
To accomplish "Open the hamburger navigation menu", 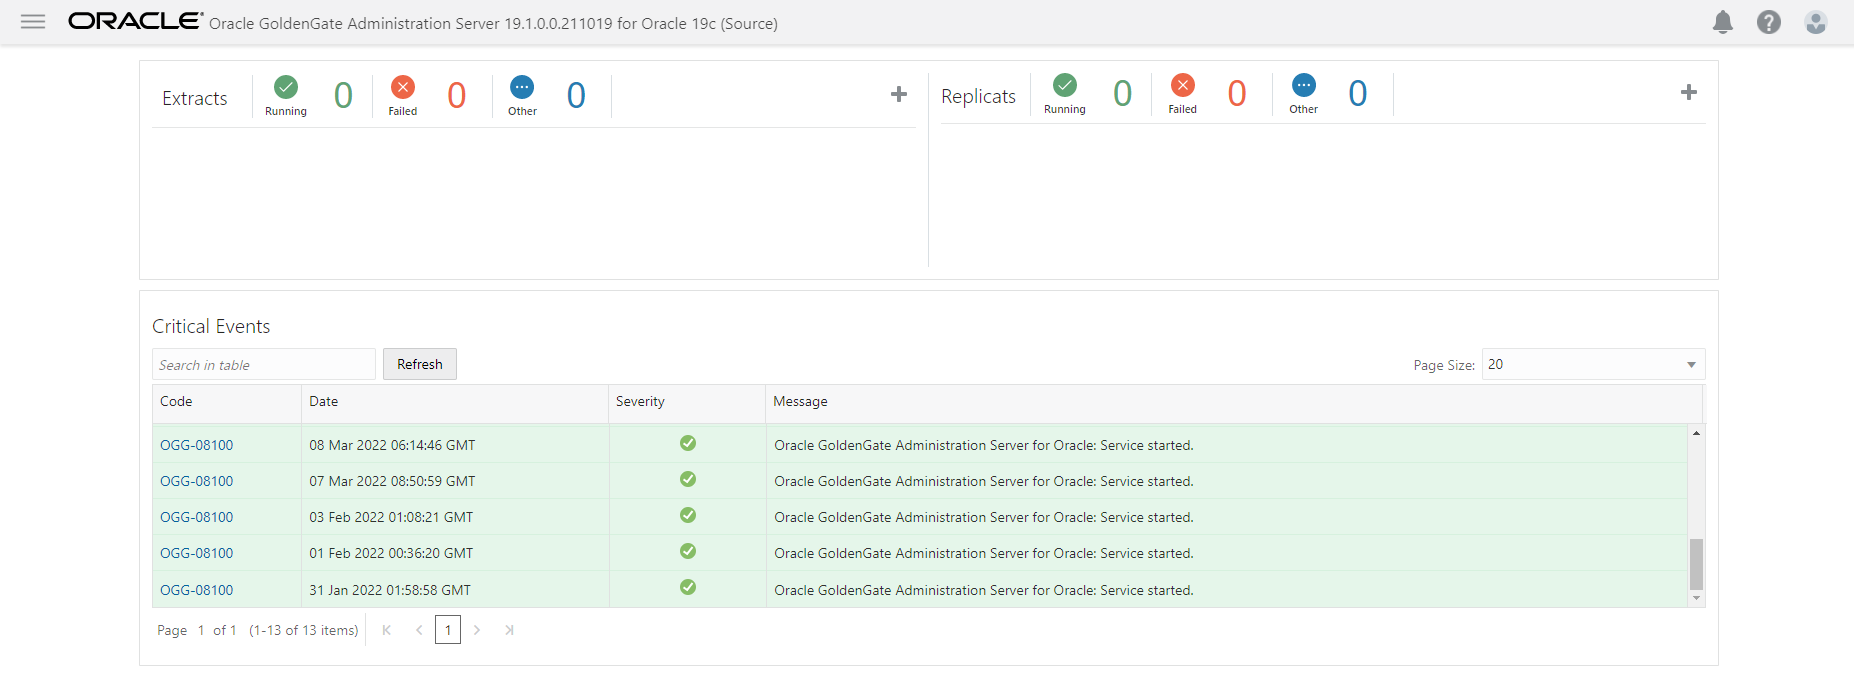I will pyautogui.click(x=33, y=22).
